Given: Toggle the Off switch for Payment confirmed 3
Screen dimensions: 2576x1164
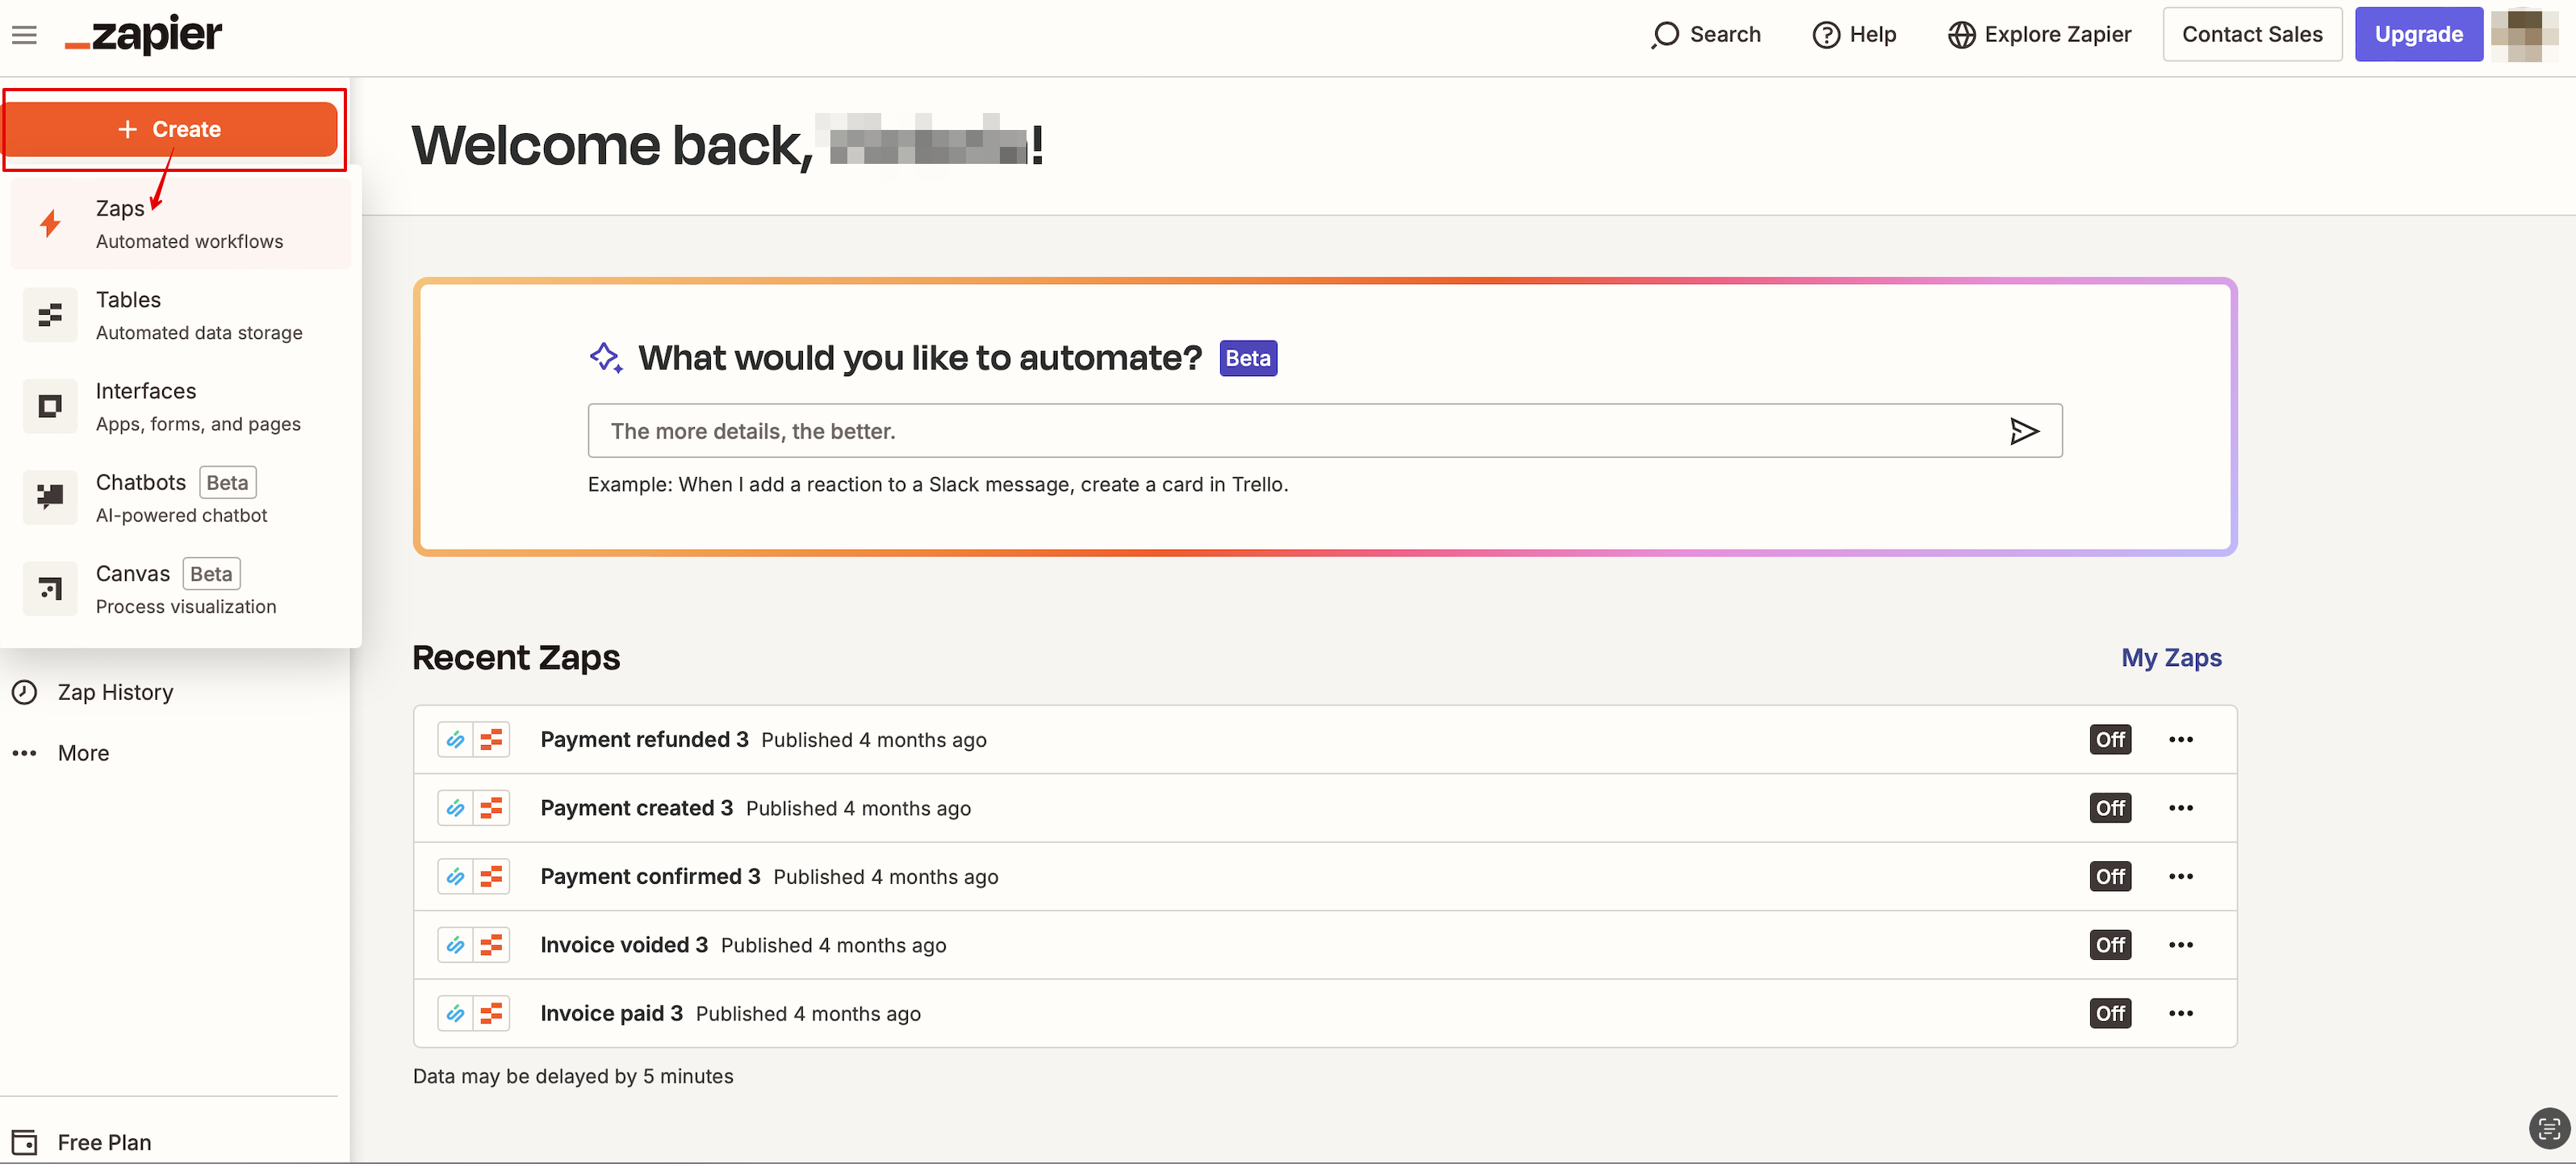Looking at the screenshot, I should 2110,877.
